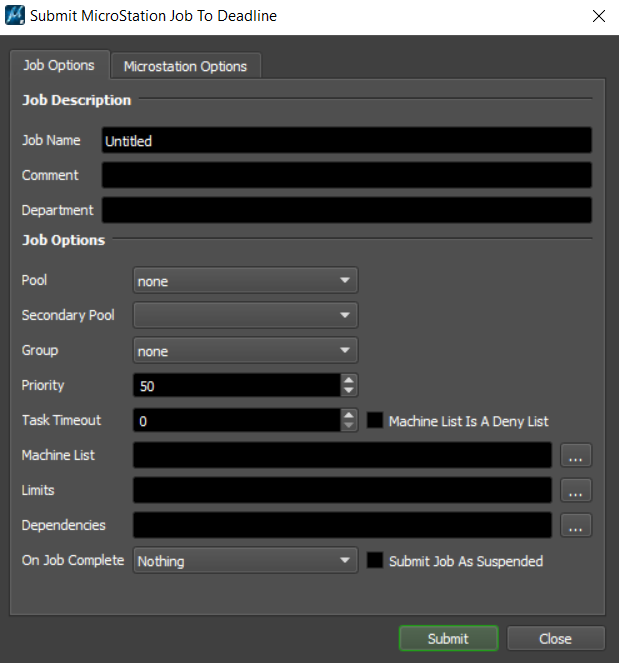Screen dimensions: 619x663
Task: Open Limits browse ellipsis button
Action: [575, 490]
